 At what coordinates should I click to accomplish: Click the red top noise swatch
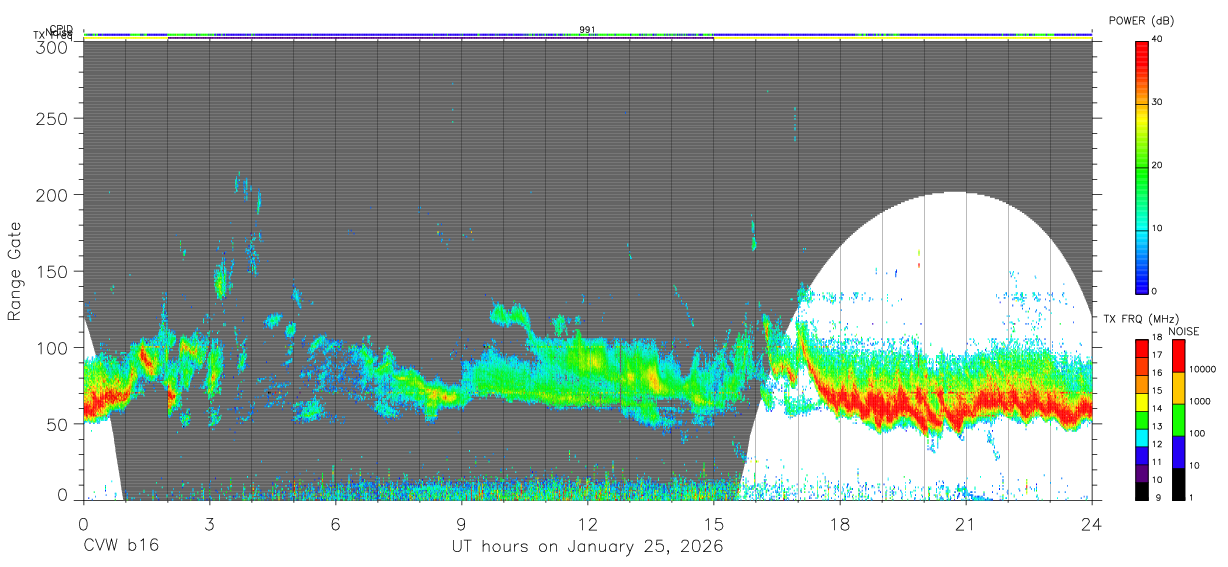click(1179, 355)
